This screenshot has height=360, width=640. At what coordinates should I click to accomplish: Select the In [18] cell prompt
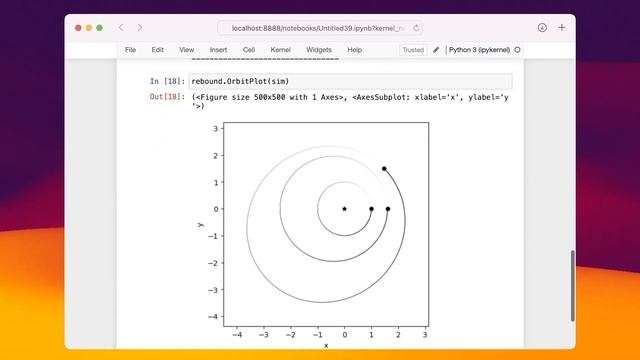point(167,81)
